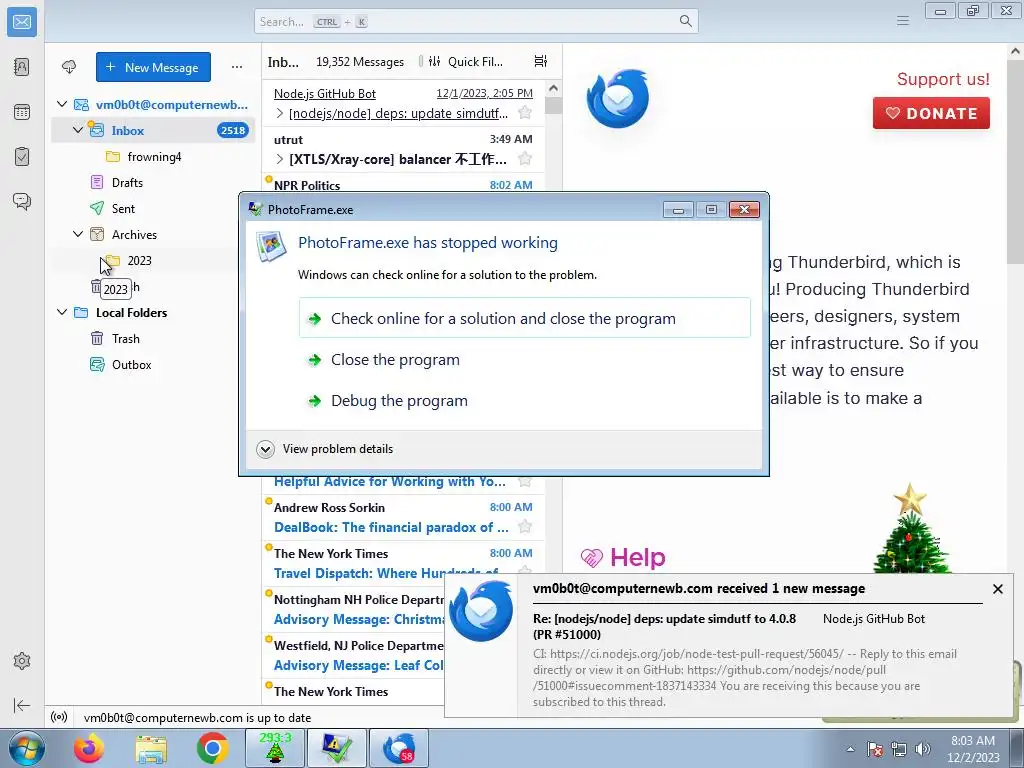Switch to Thunderbird taskbar button
Screen dimensions: 1024x768
pyautogui.click(x=399, y=748)
